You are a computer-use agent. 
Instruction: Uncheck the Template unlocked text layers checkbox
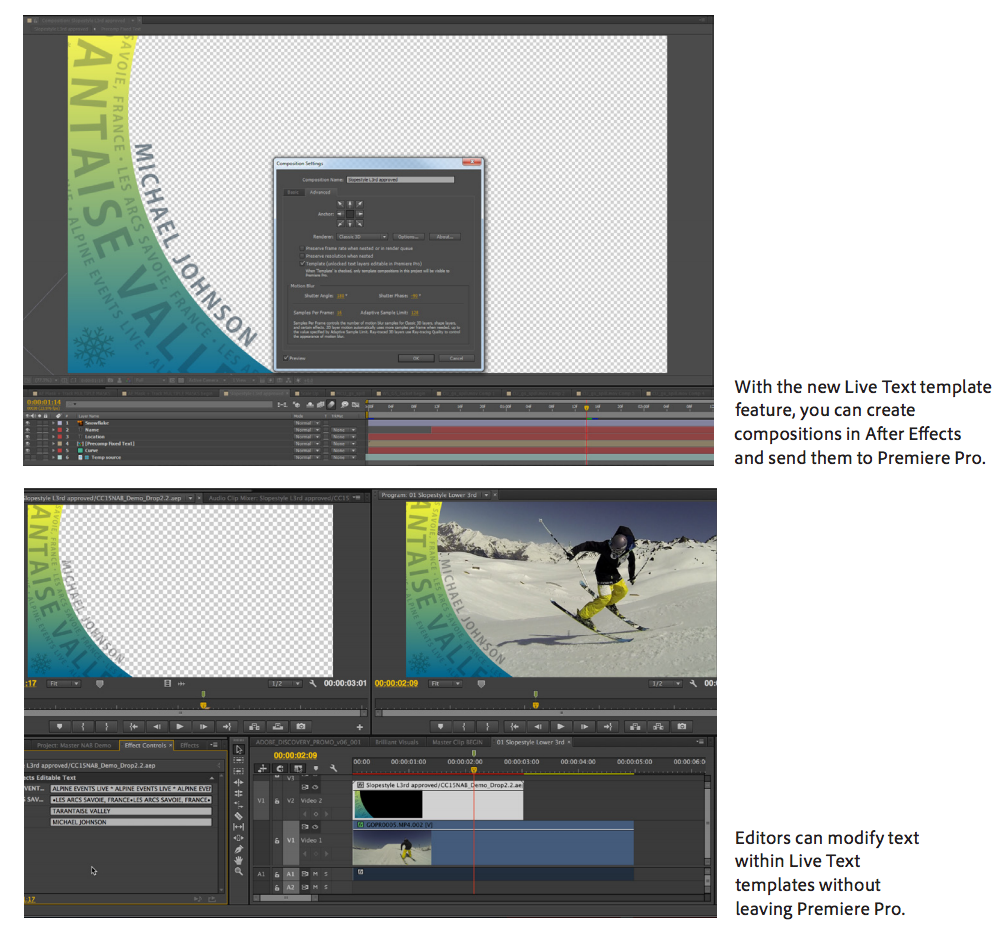[302, 263]
